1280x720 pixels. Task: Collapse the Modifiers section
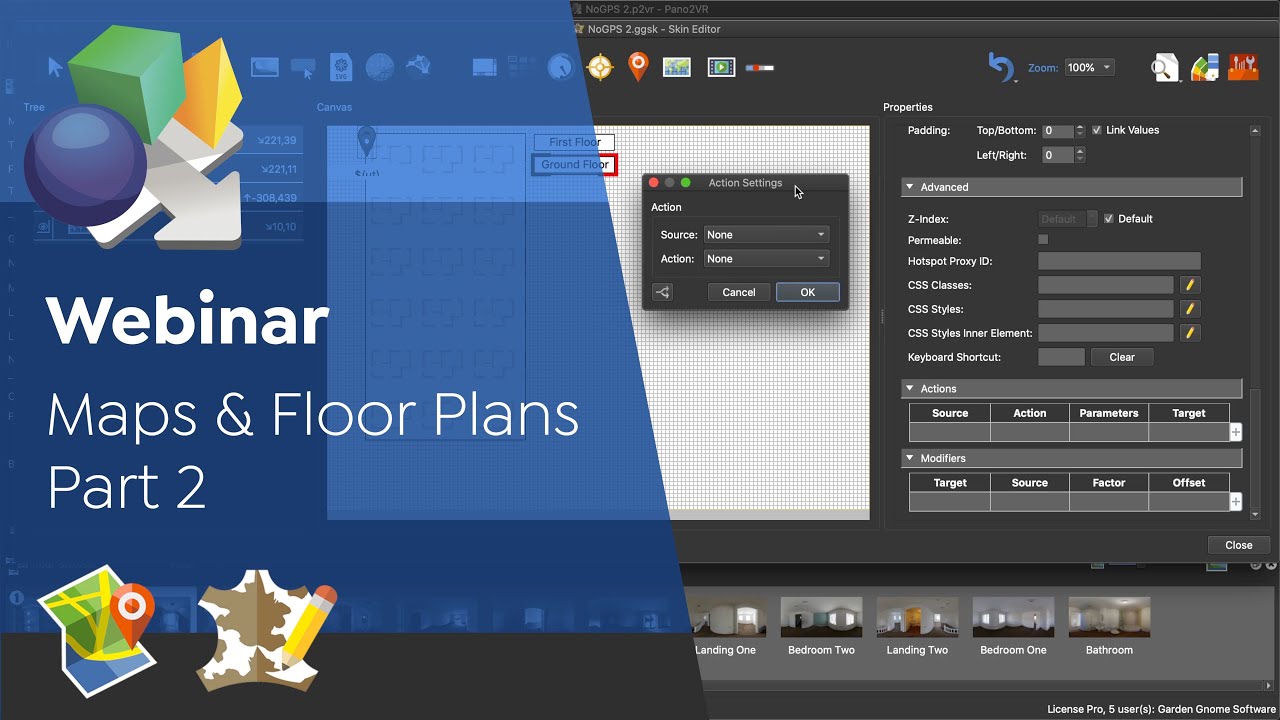[x=1072, y=458]
